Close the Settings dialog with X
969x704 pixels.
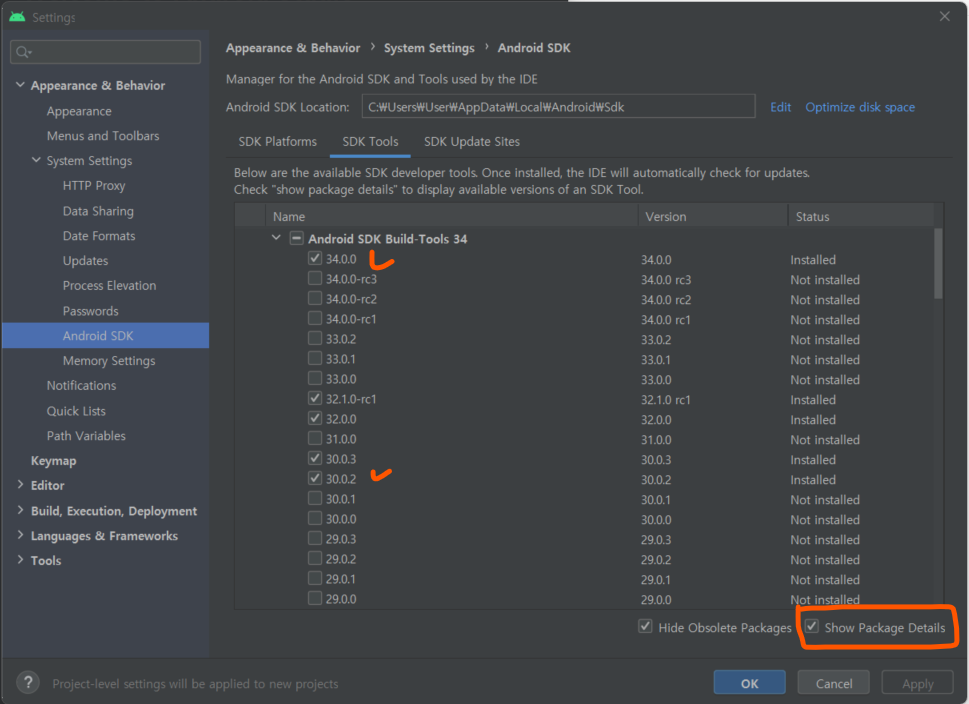pos(944,17)
